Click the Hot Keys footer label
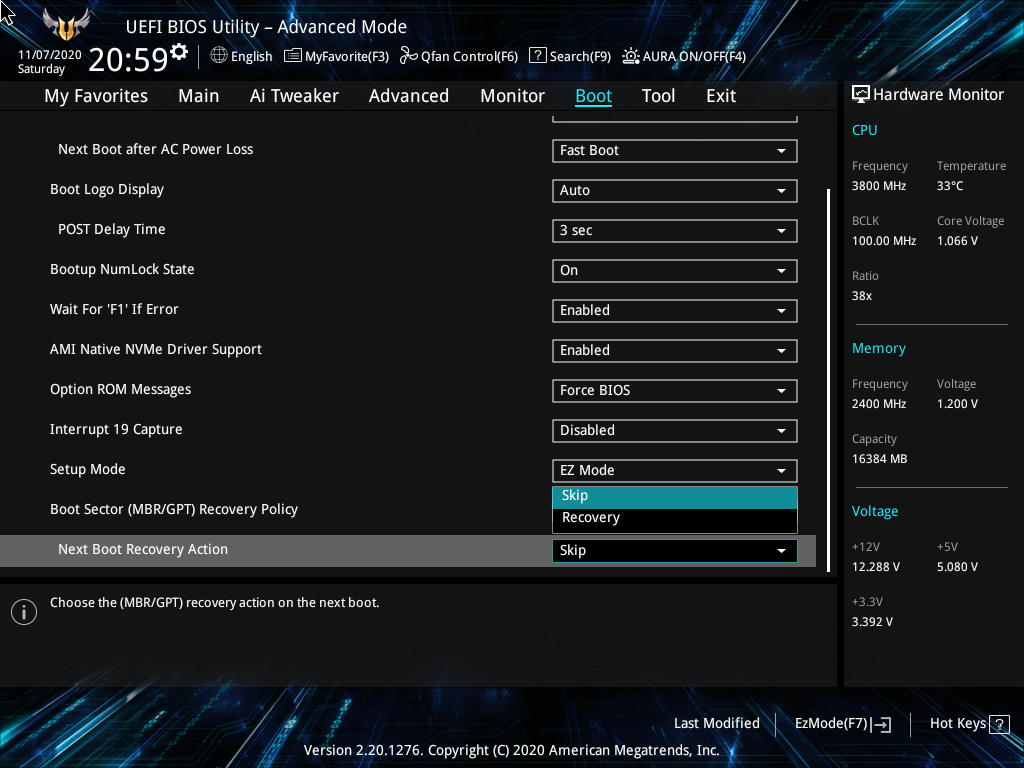 pos(957,724)
